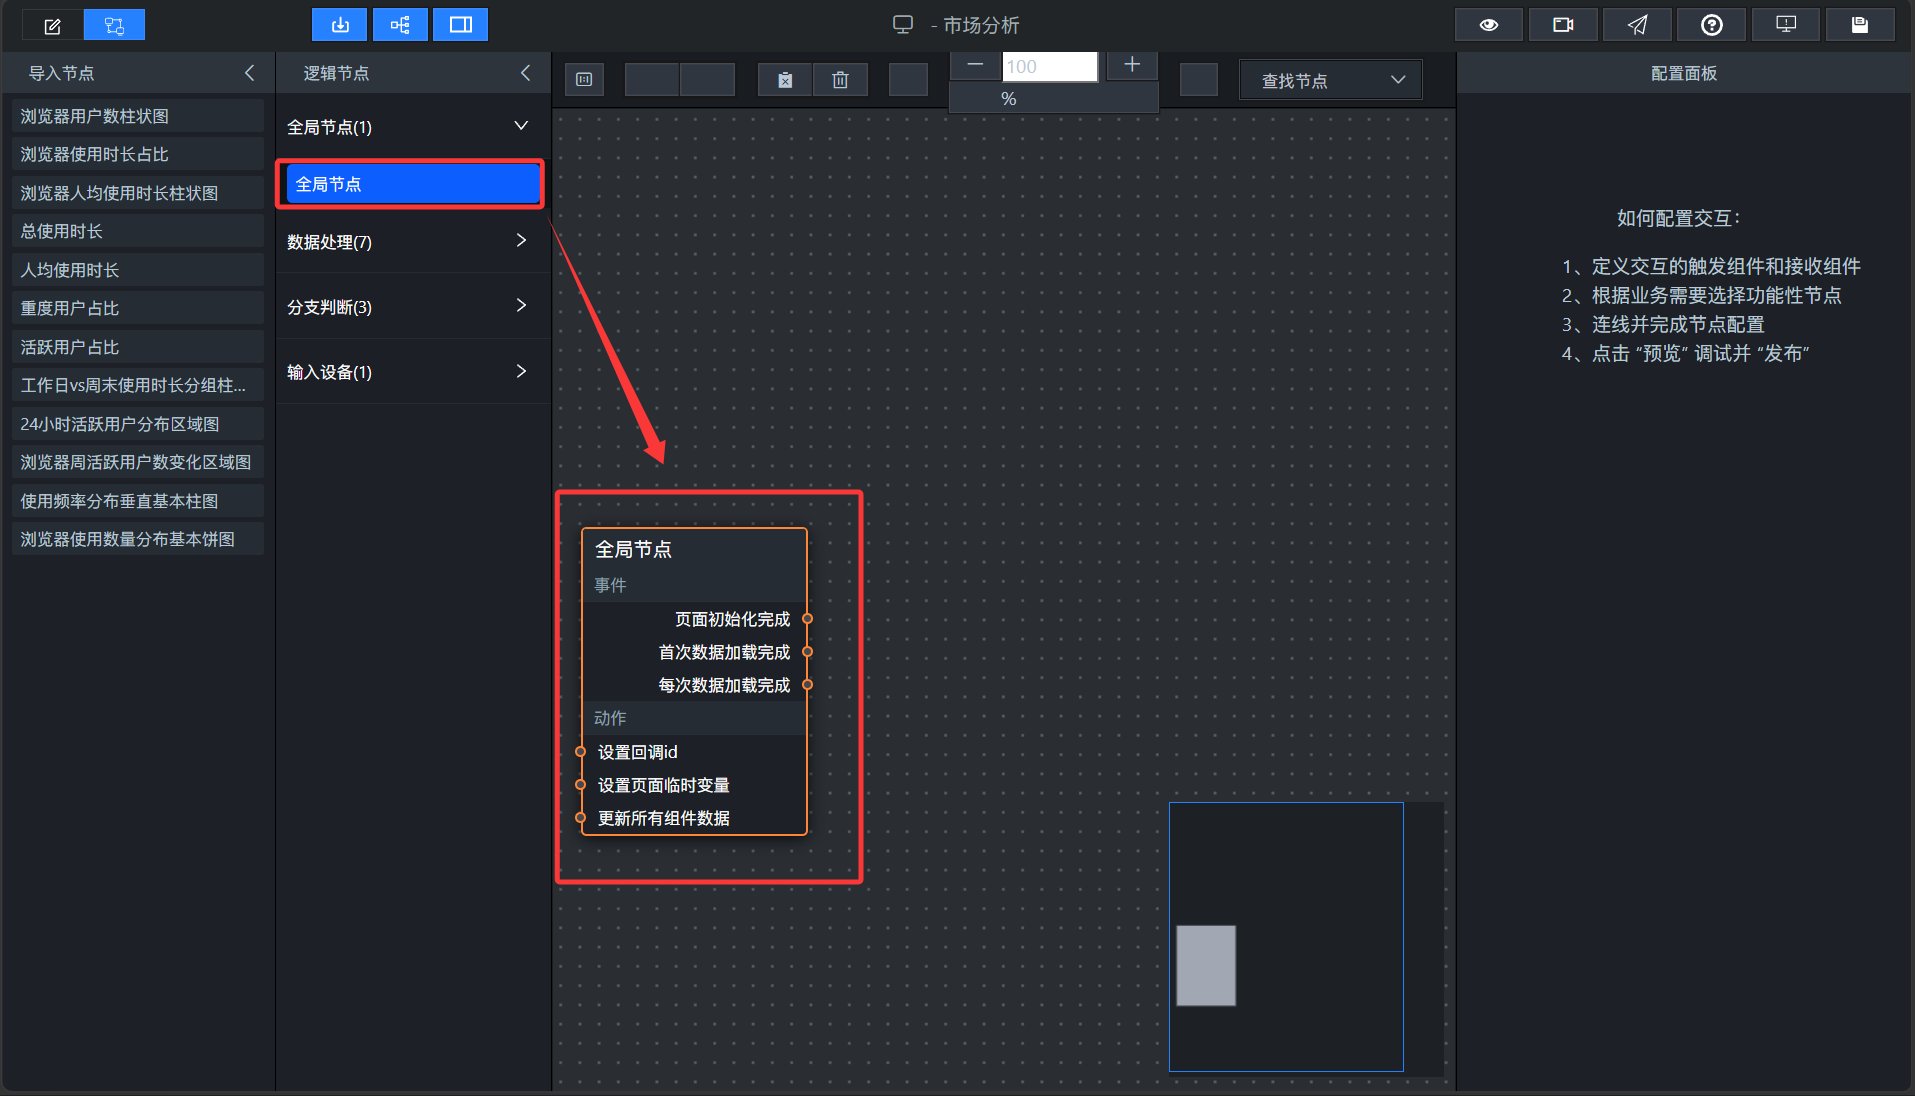Screen dimensions: 1915x1096
Task: Toggle the import nodes panel button
Action: pyautogui.click(x=340, y=25)
